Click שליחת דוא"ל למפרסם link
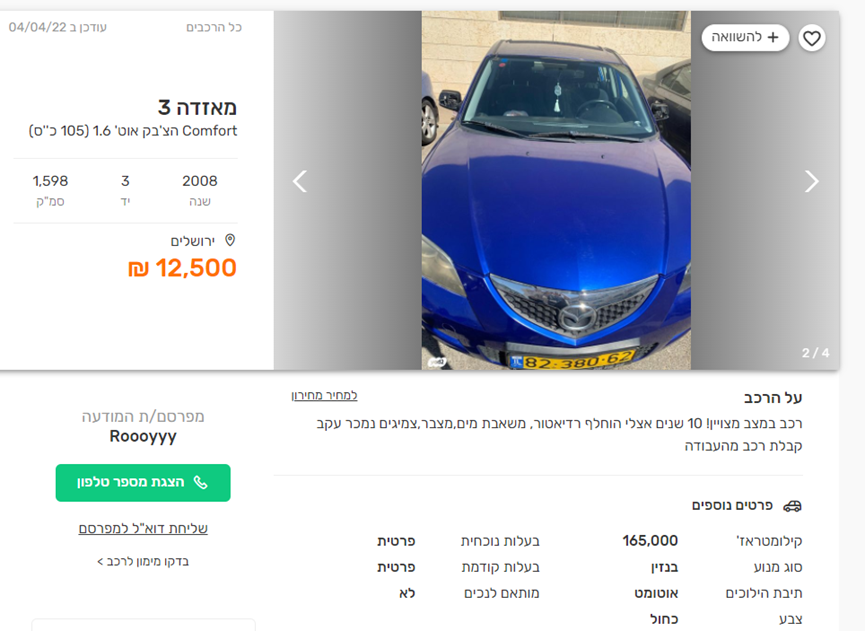The height and width of the screenshot is (631, 865). (143, 528)
